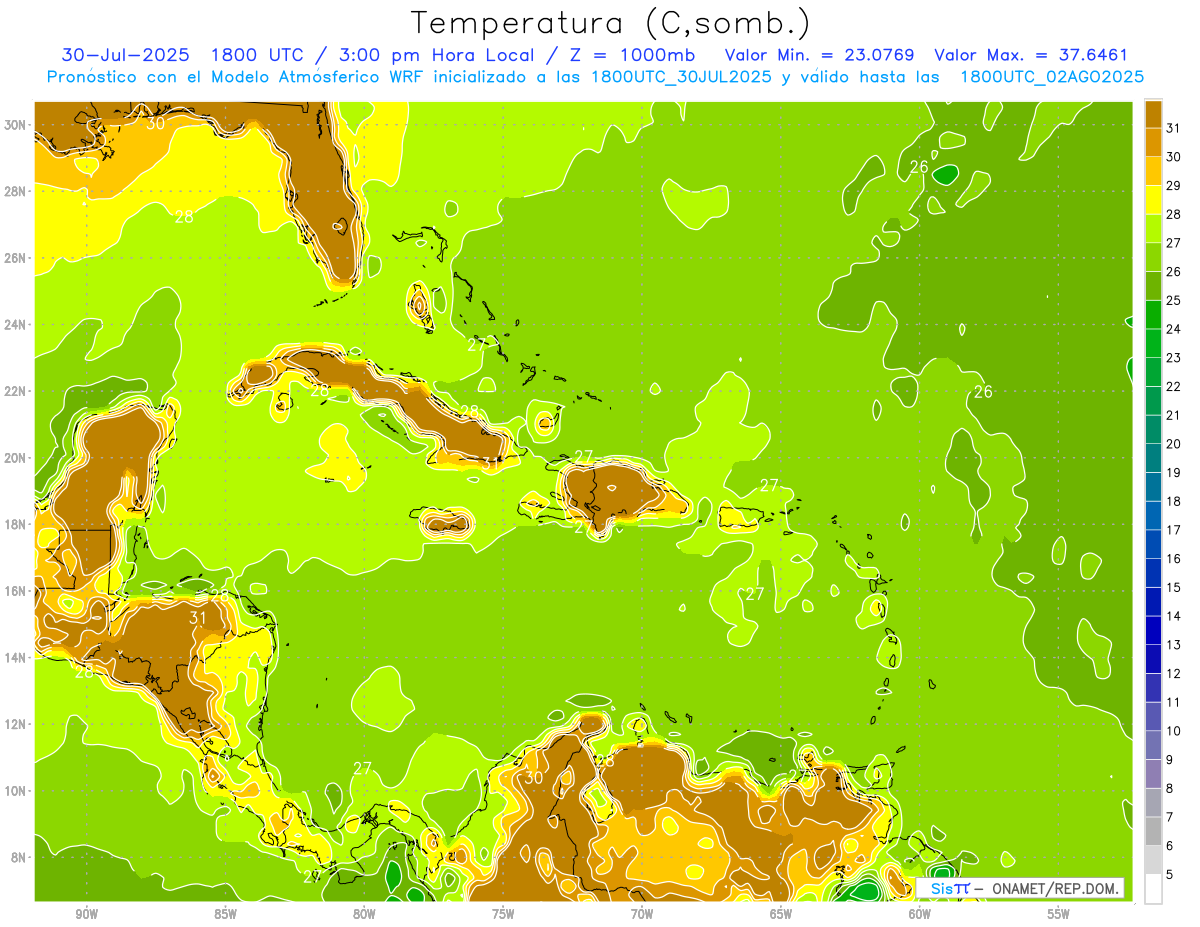This screenshot has height=927, width=1200.
Task: Click the yellow legend swatch between 28 and 29
Action: click(x=1153, y=200)
